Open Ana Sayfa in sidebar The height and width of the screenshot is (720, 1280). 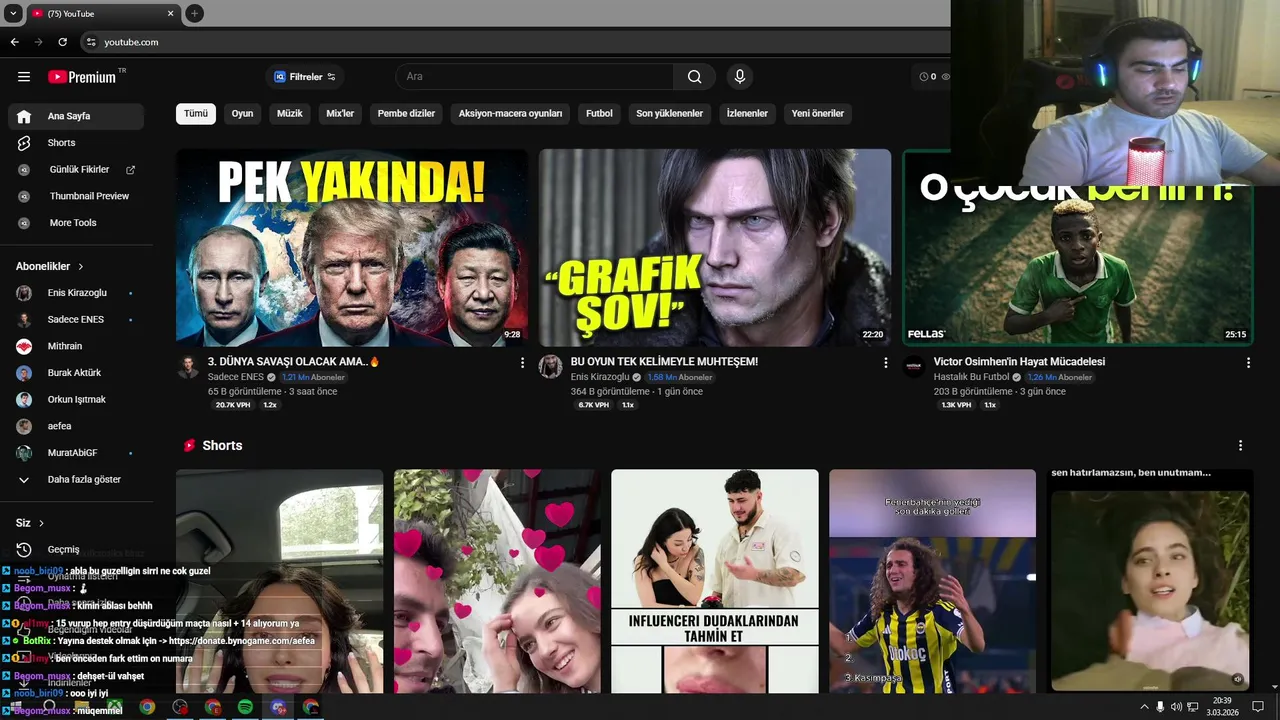(x=76, y=116)
